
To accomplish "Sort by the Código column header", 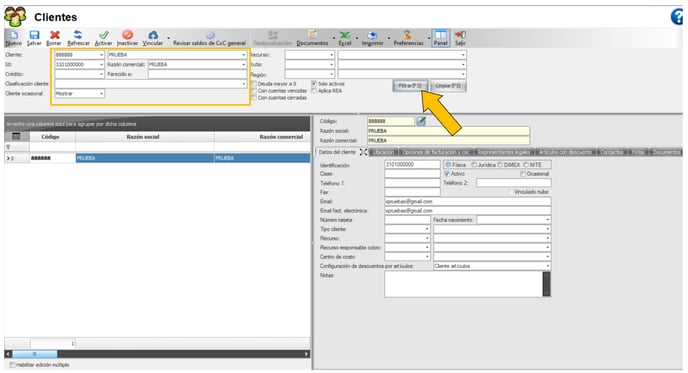I will click(50, 137).
